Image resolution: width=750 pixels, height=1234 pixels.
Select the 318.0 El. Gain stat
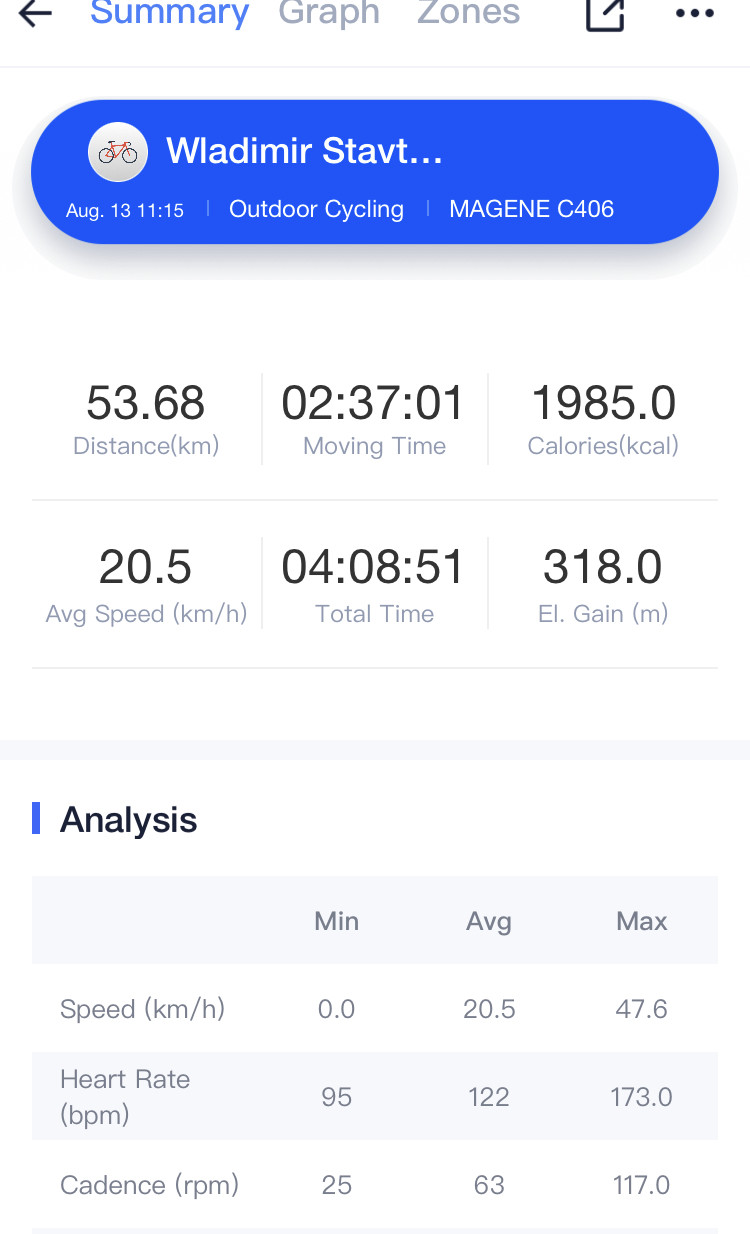[x=603, y=586]
